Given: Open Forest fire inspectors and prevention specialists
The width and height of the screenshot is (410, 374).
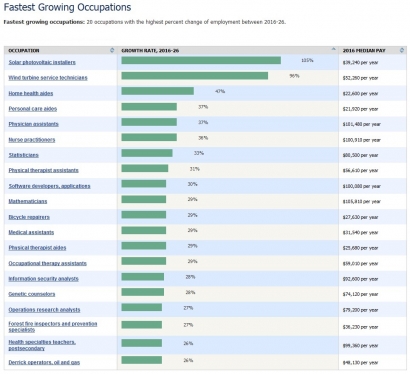Looking at the screenshot, I should point(53,327).
